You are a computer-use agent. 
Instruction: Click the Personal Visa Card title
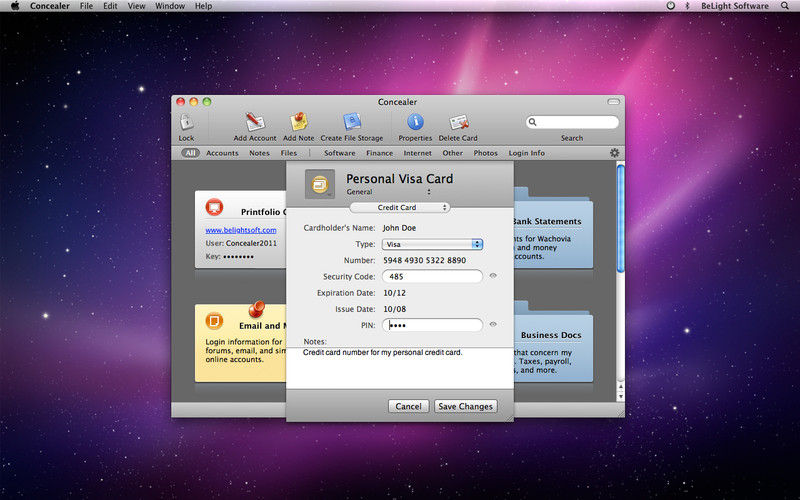pos(399,179)
